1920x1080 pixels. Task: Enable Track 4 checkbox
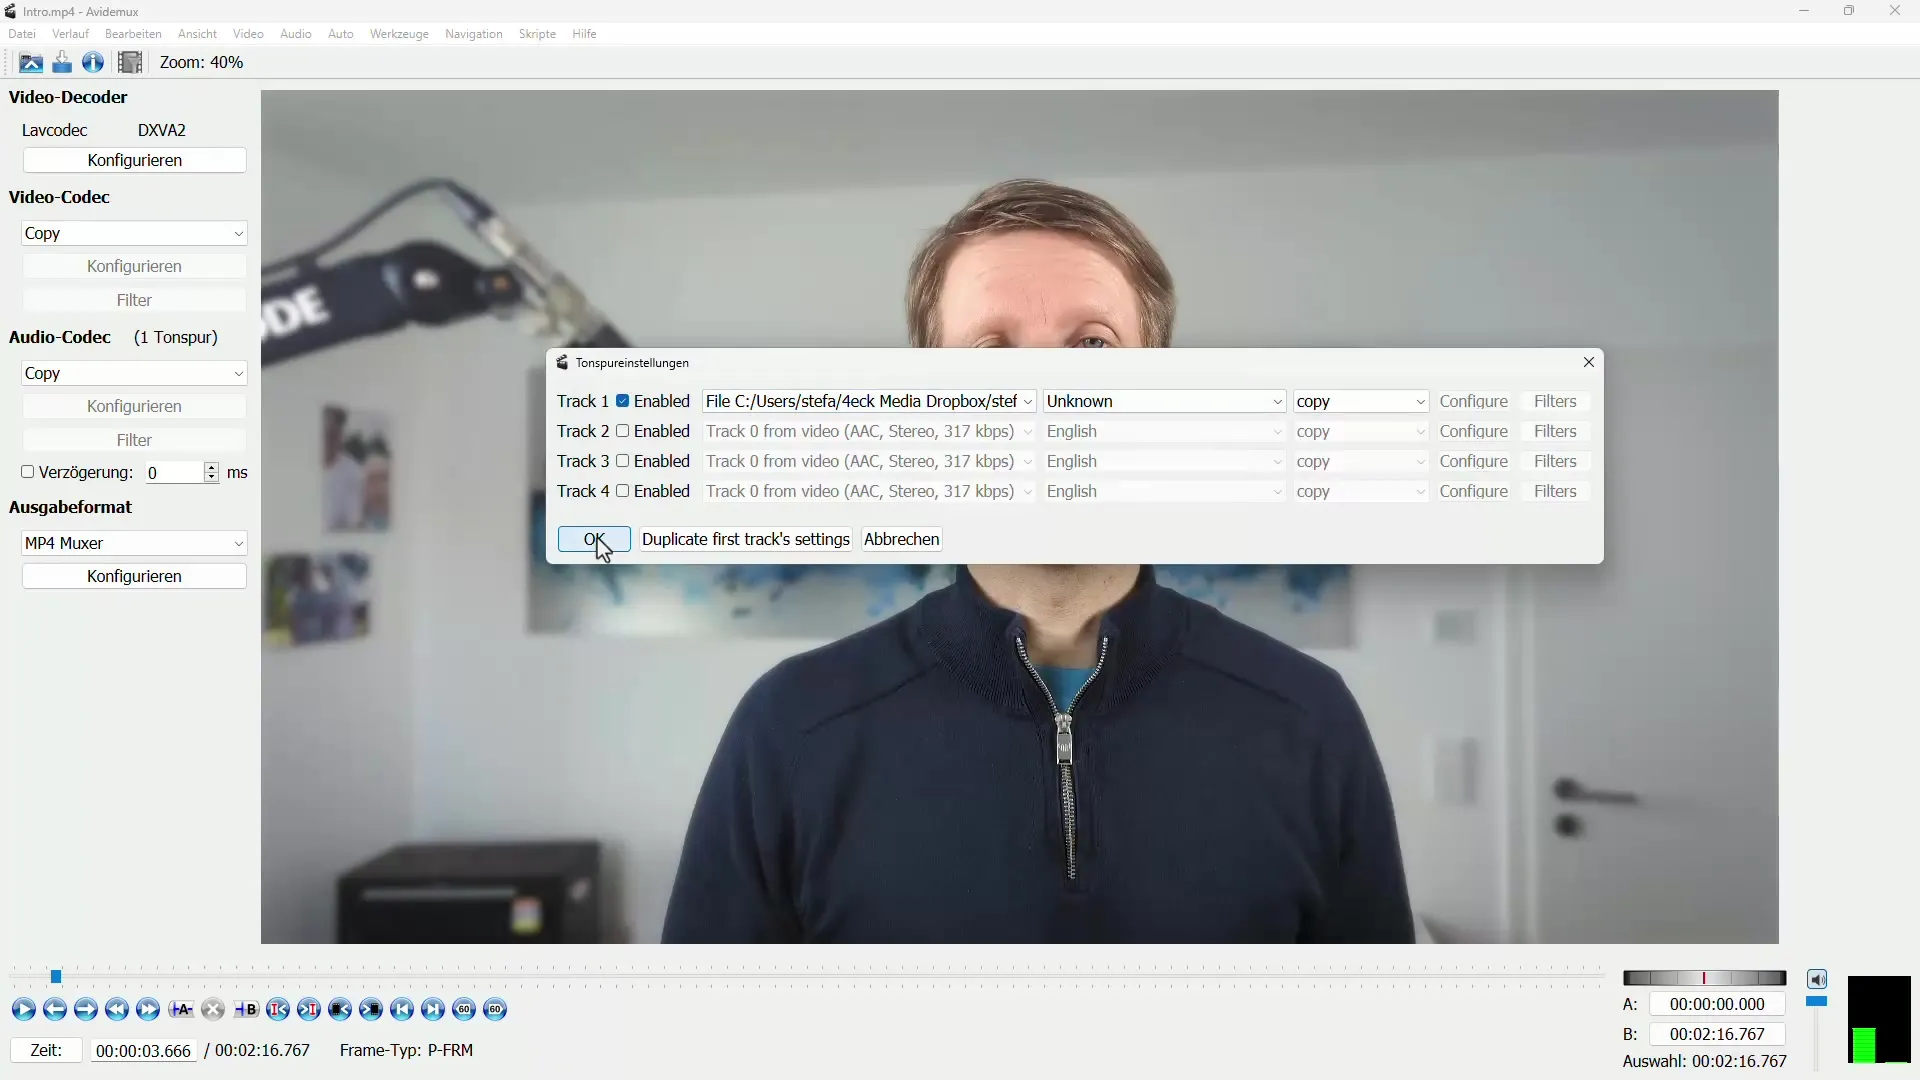(623, 491)
